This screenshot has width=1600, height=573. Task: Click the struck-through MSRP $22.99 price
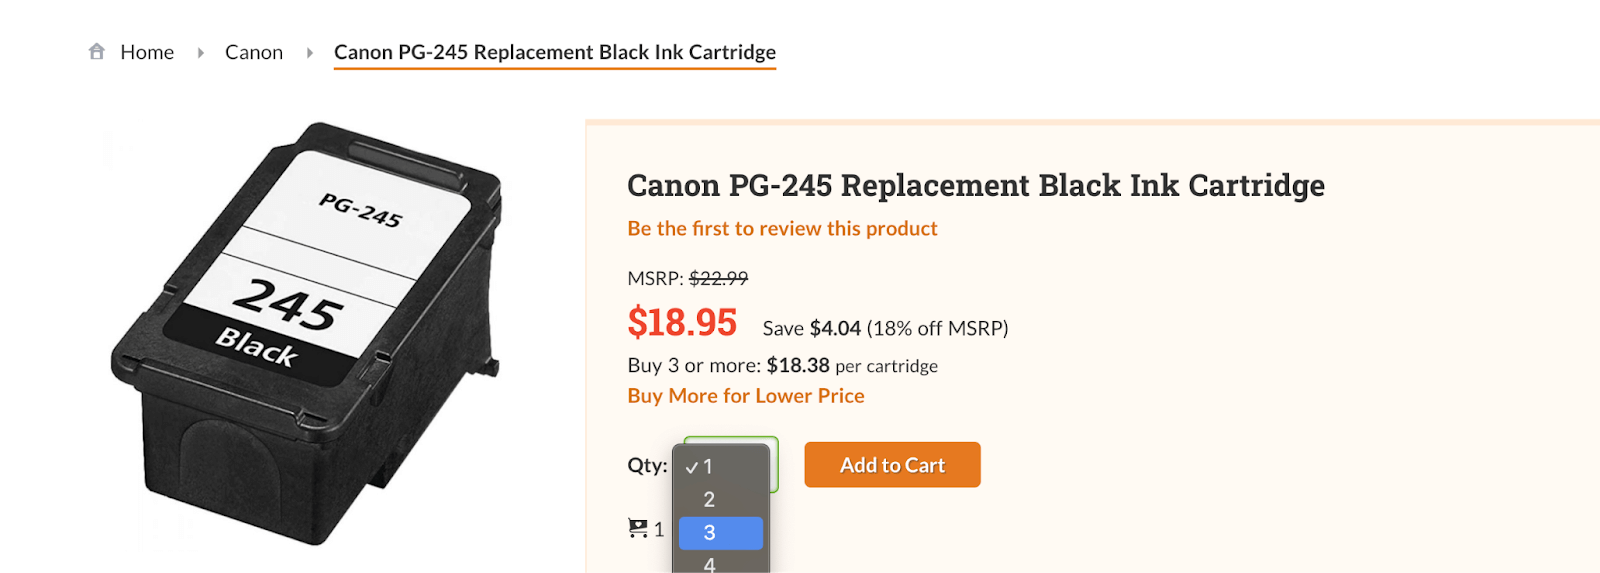pos(718,278)
